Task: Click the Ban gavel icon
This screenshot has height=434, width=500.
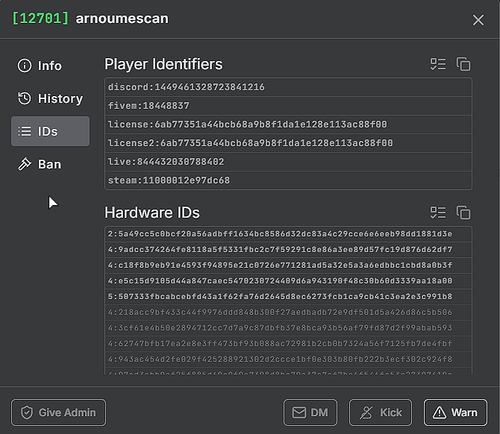Action: pyautogui.click(x=24, y=164)
